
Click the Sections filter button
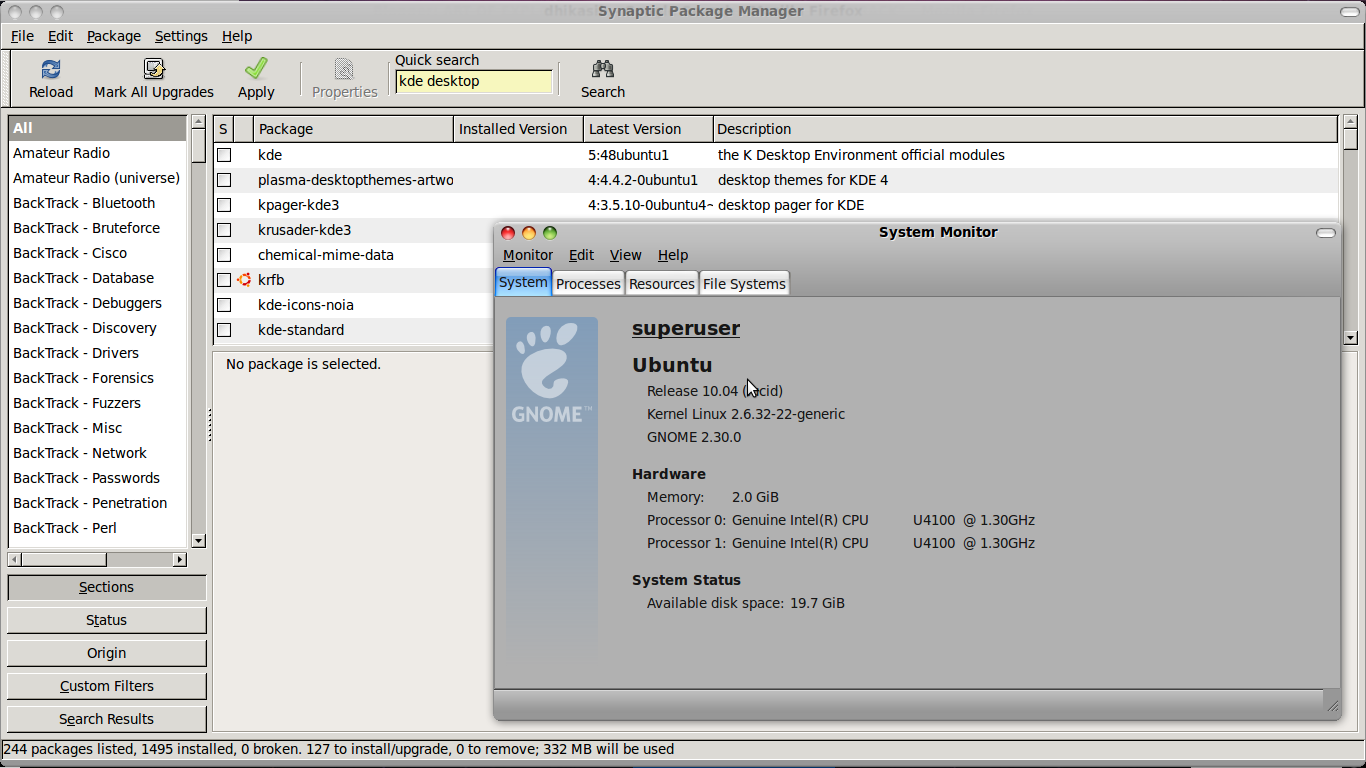point(107,587)
